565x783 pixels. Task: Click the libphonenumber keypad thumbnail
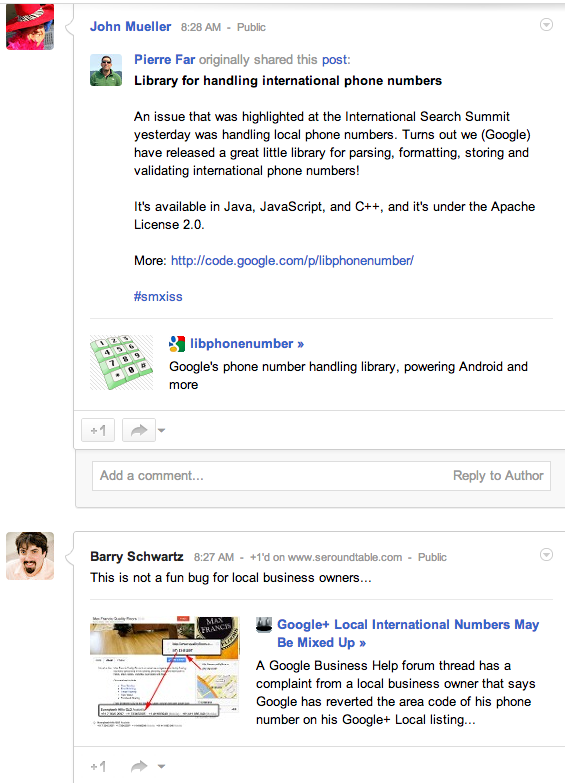pos(121,362)
